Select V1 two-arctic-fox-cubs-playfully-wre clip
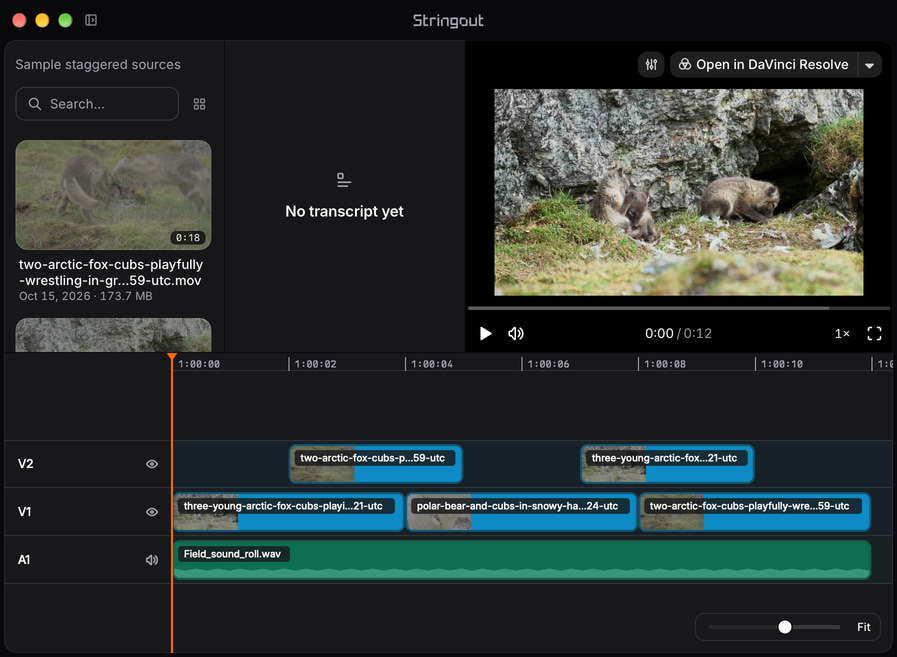Screen dimensions: 897x657 (755, 512)
